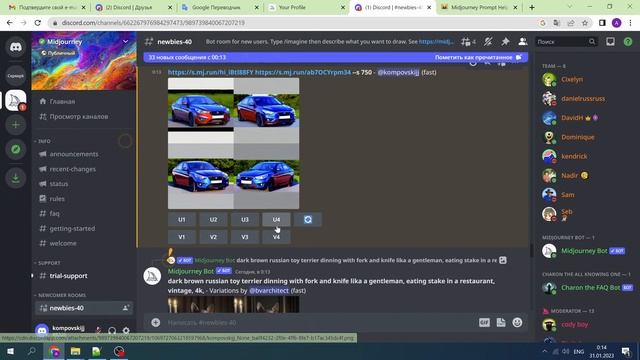The width and height of the screenshot is (640, 360).
Task: Open Windows Start menu
Action: tap(10, 351)
